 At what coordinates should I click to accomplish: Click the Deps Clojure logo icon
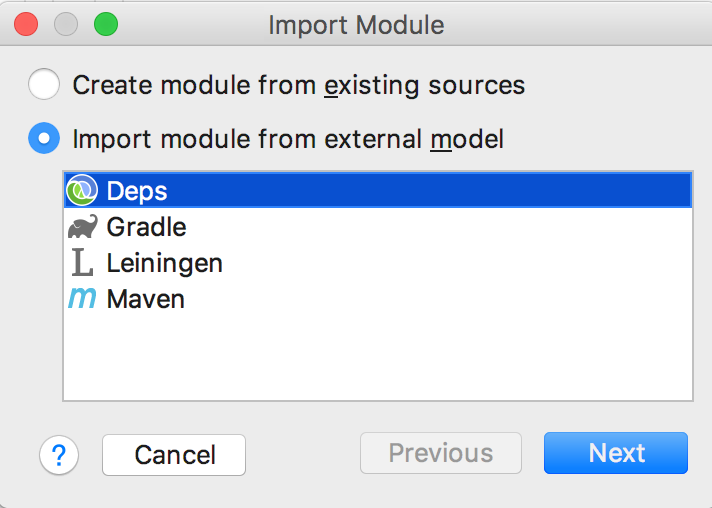82,190
